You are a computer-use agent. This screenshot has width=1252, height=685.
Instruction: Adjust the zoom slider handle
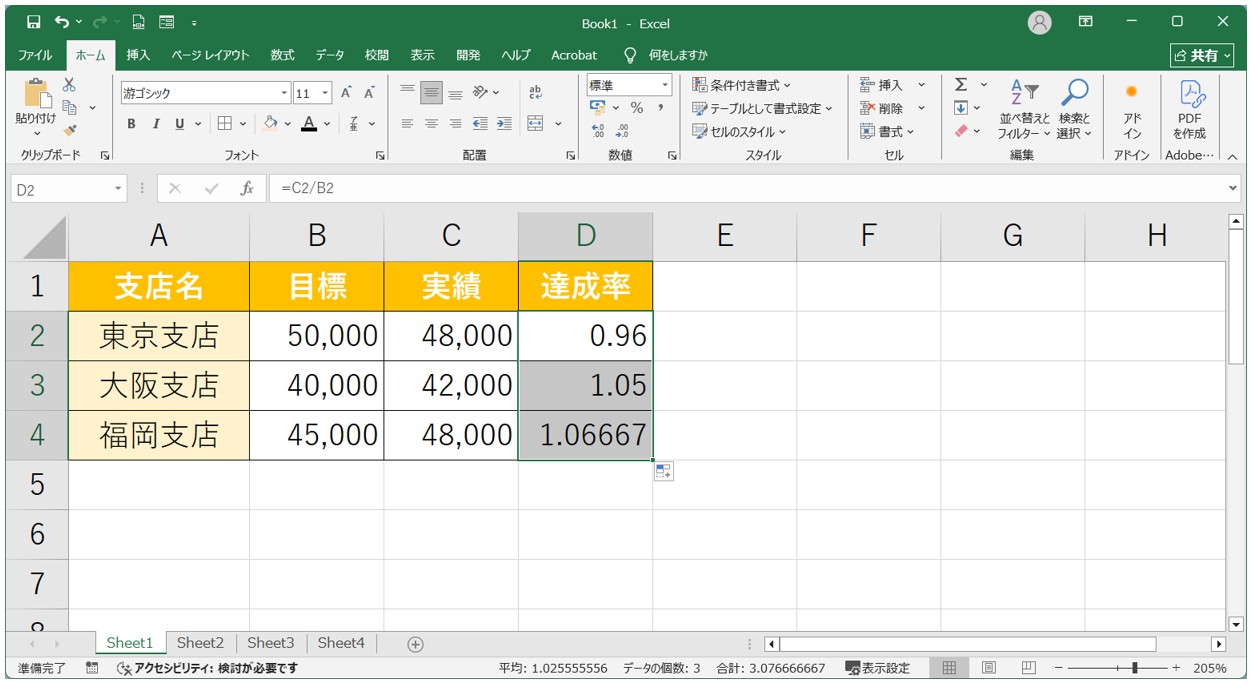[x=1134, y=668]
